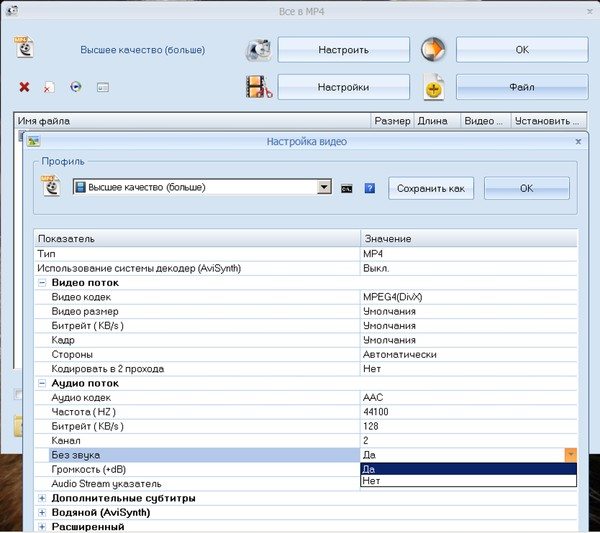600x533 pixels.
Task: Close the Настройка видео dialog
Action: point(578,142)
